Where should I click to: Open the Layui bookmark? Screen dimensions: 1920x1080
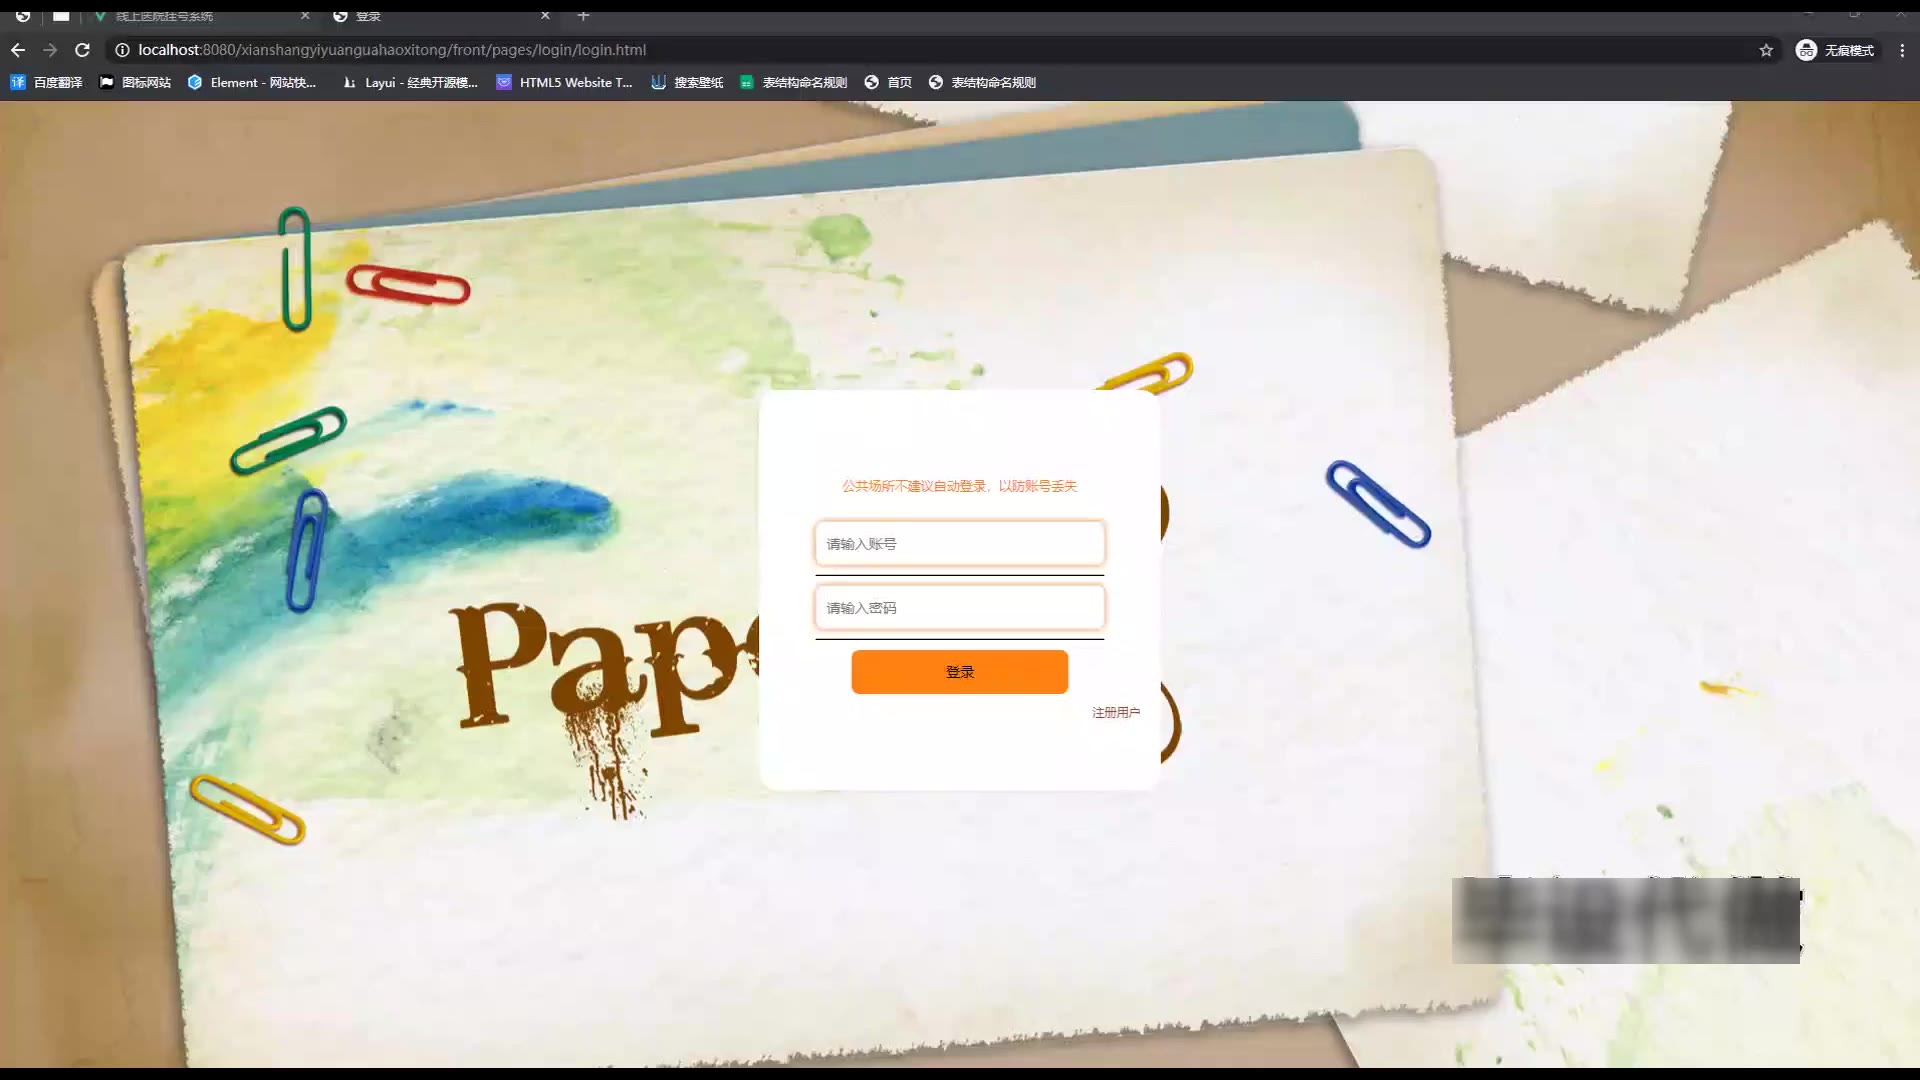(x=410, y=83)
